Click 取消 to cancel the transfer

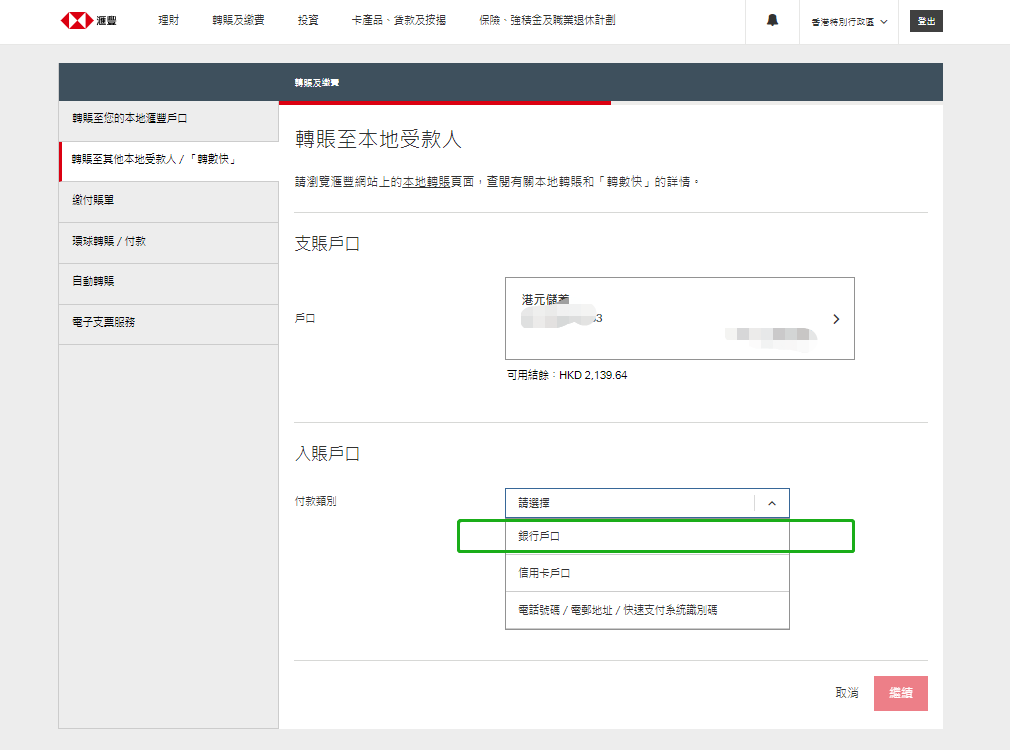[x=847, y=693]
